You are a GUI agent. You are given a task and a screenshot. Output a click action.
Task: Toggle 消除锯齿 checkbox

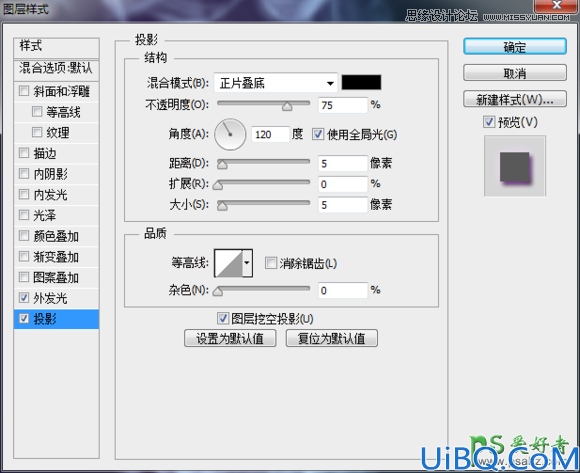(271, 263)
